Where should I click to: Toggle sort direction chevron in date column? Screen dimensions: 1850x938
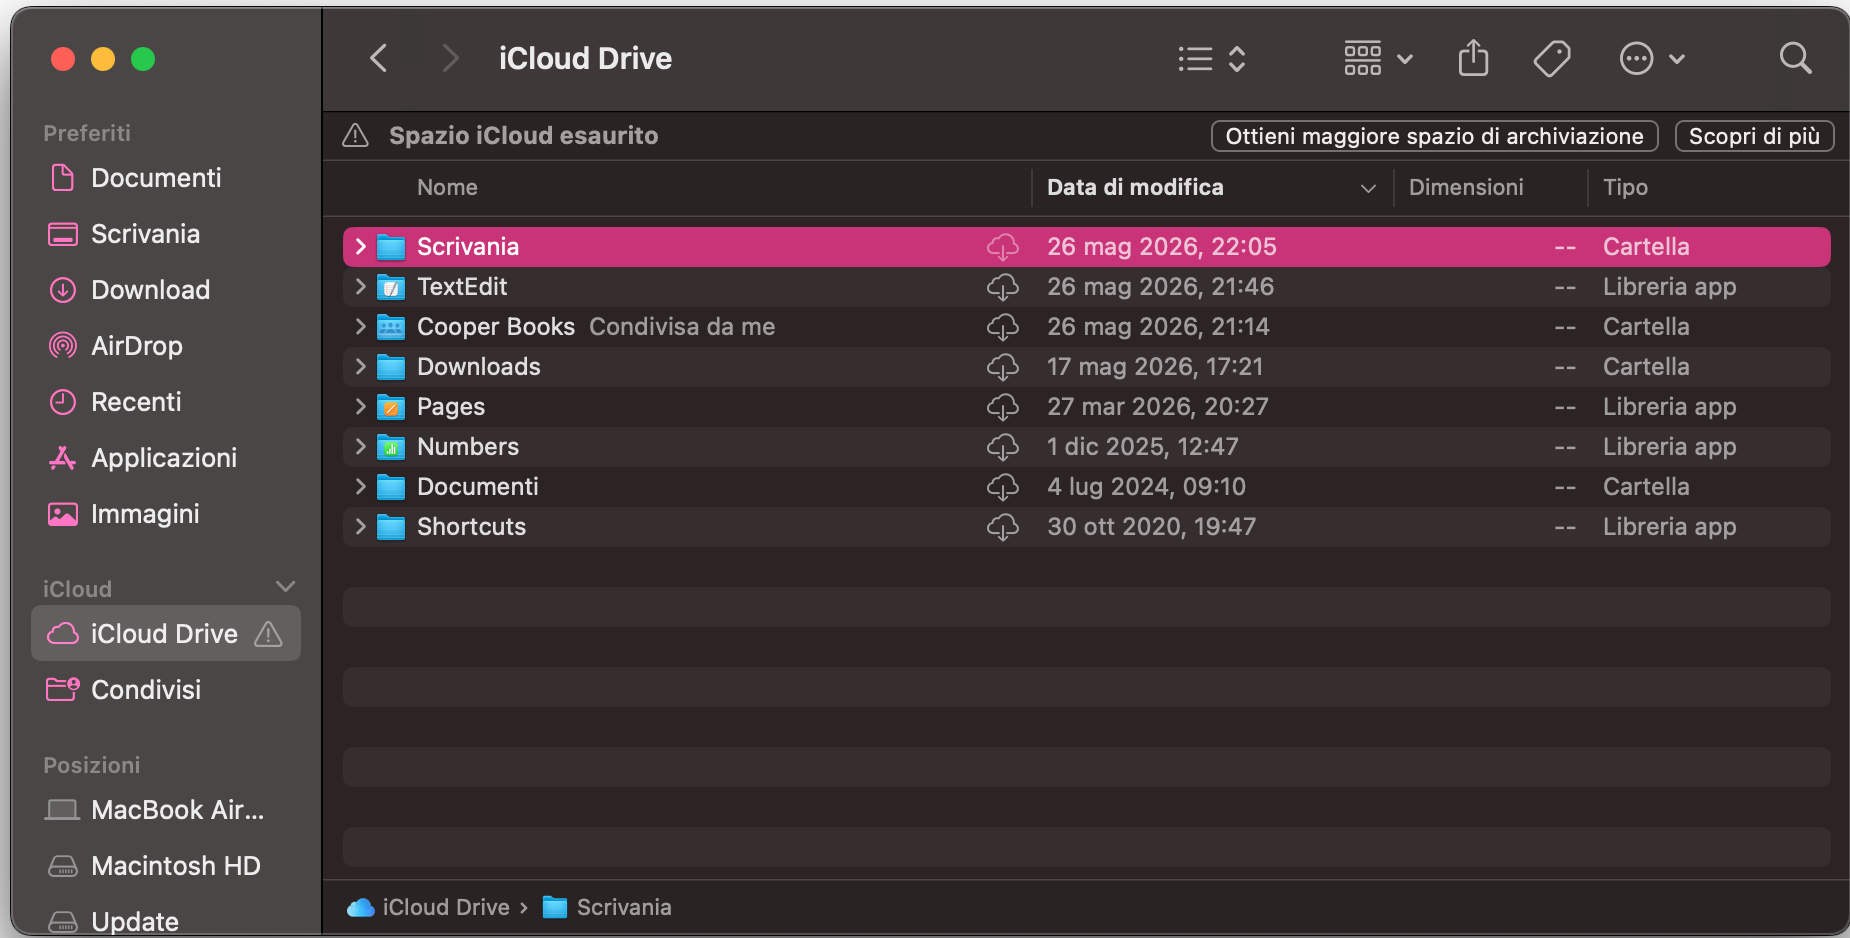click(x=1368, y=188)
